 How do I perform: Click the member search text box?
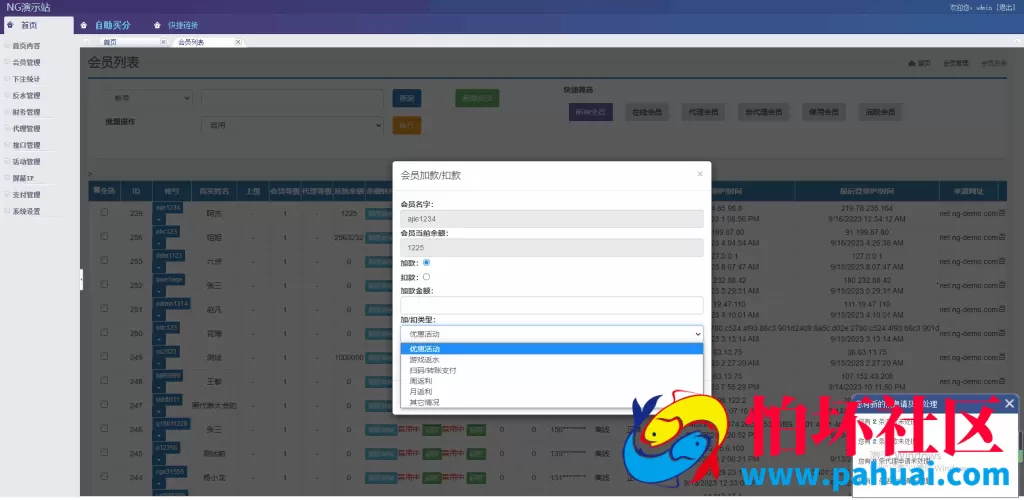[292, 98]
